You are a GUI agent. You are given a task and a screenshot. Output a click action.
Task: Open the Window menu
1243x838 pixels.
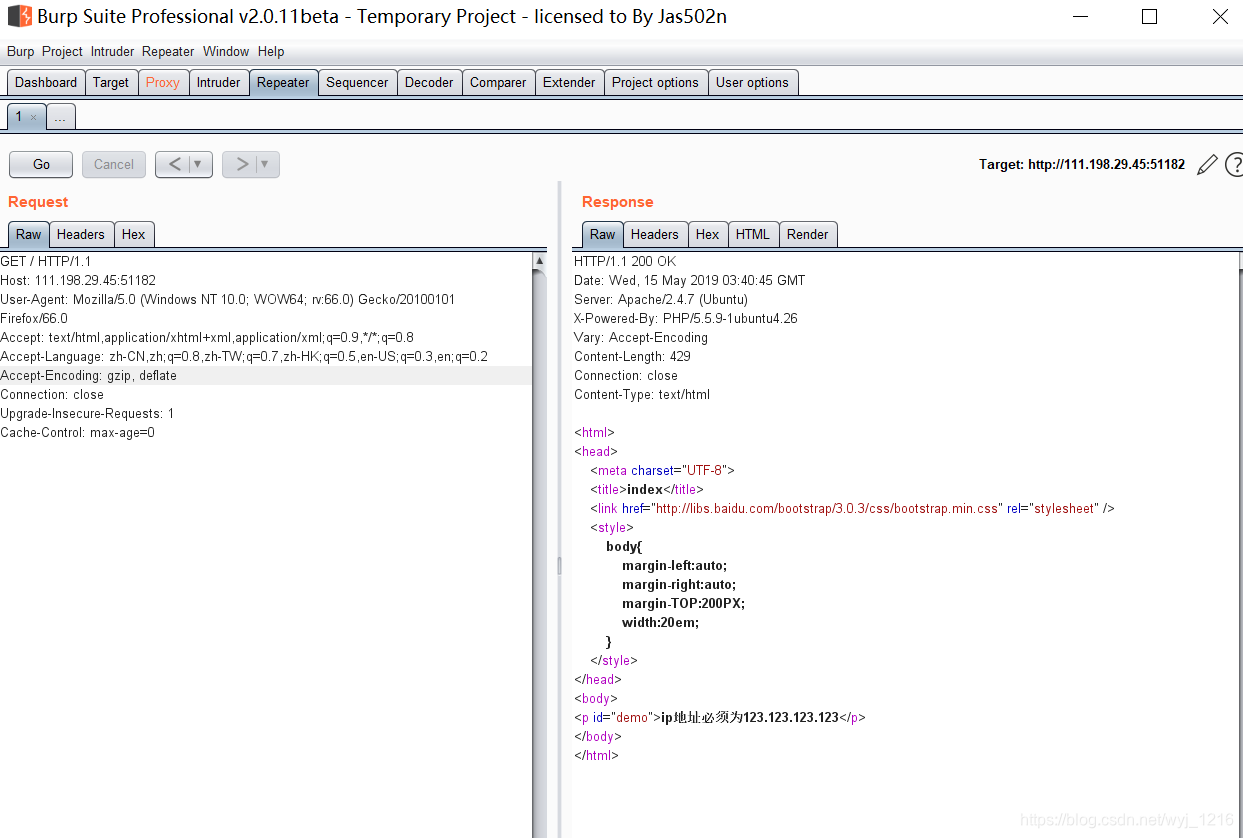226,51
